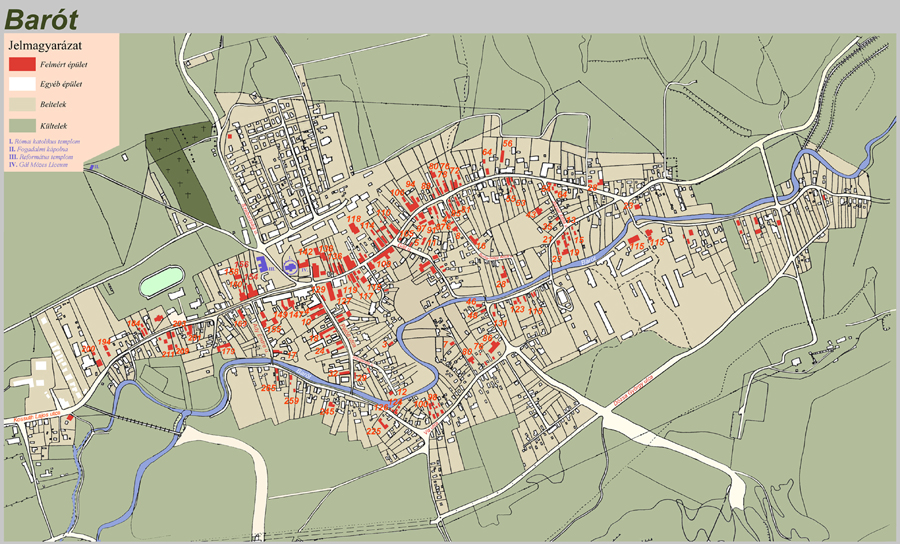Click building number 118 on the map
This screenshot has height=544, width=900.
pyautogui.click(x=353, y=219)
